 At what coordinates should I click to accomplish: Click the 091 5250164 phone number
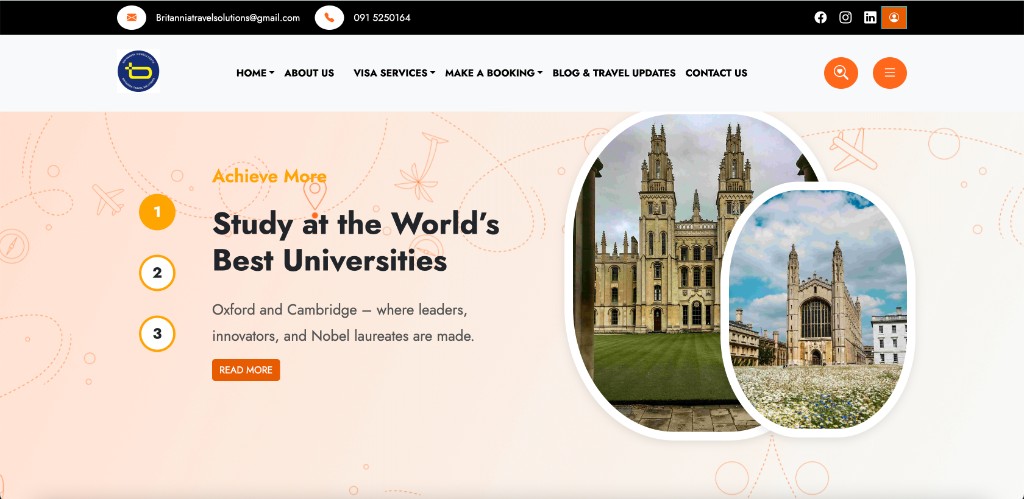382,18
